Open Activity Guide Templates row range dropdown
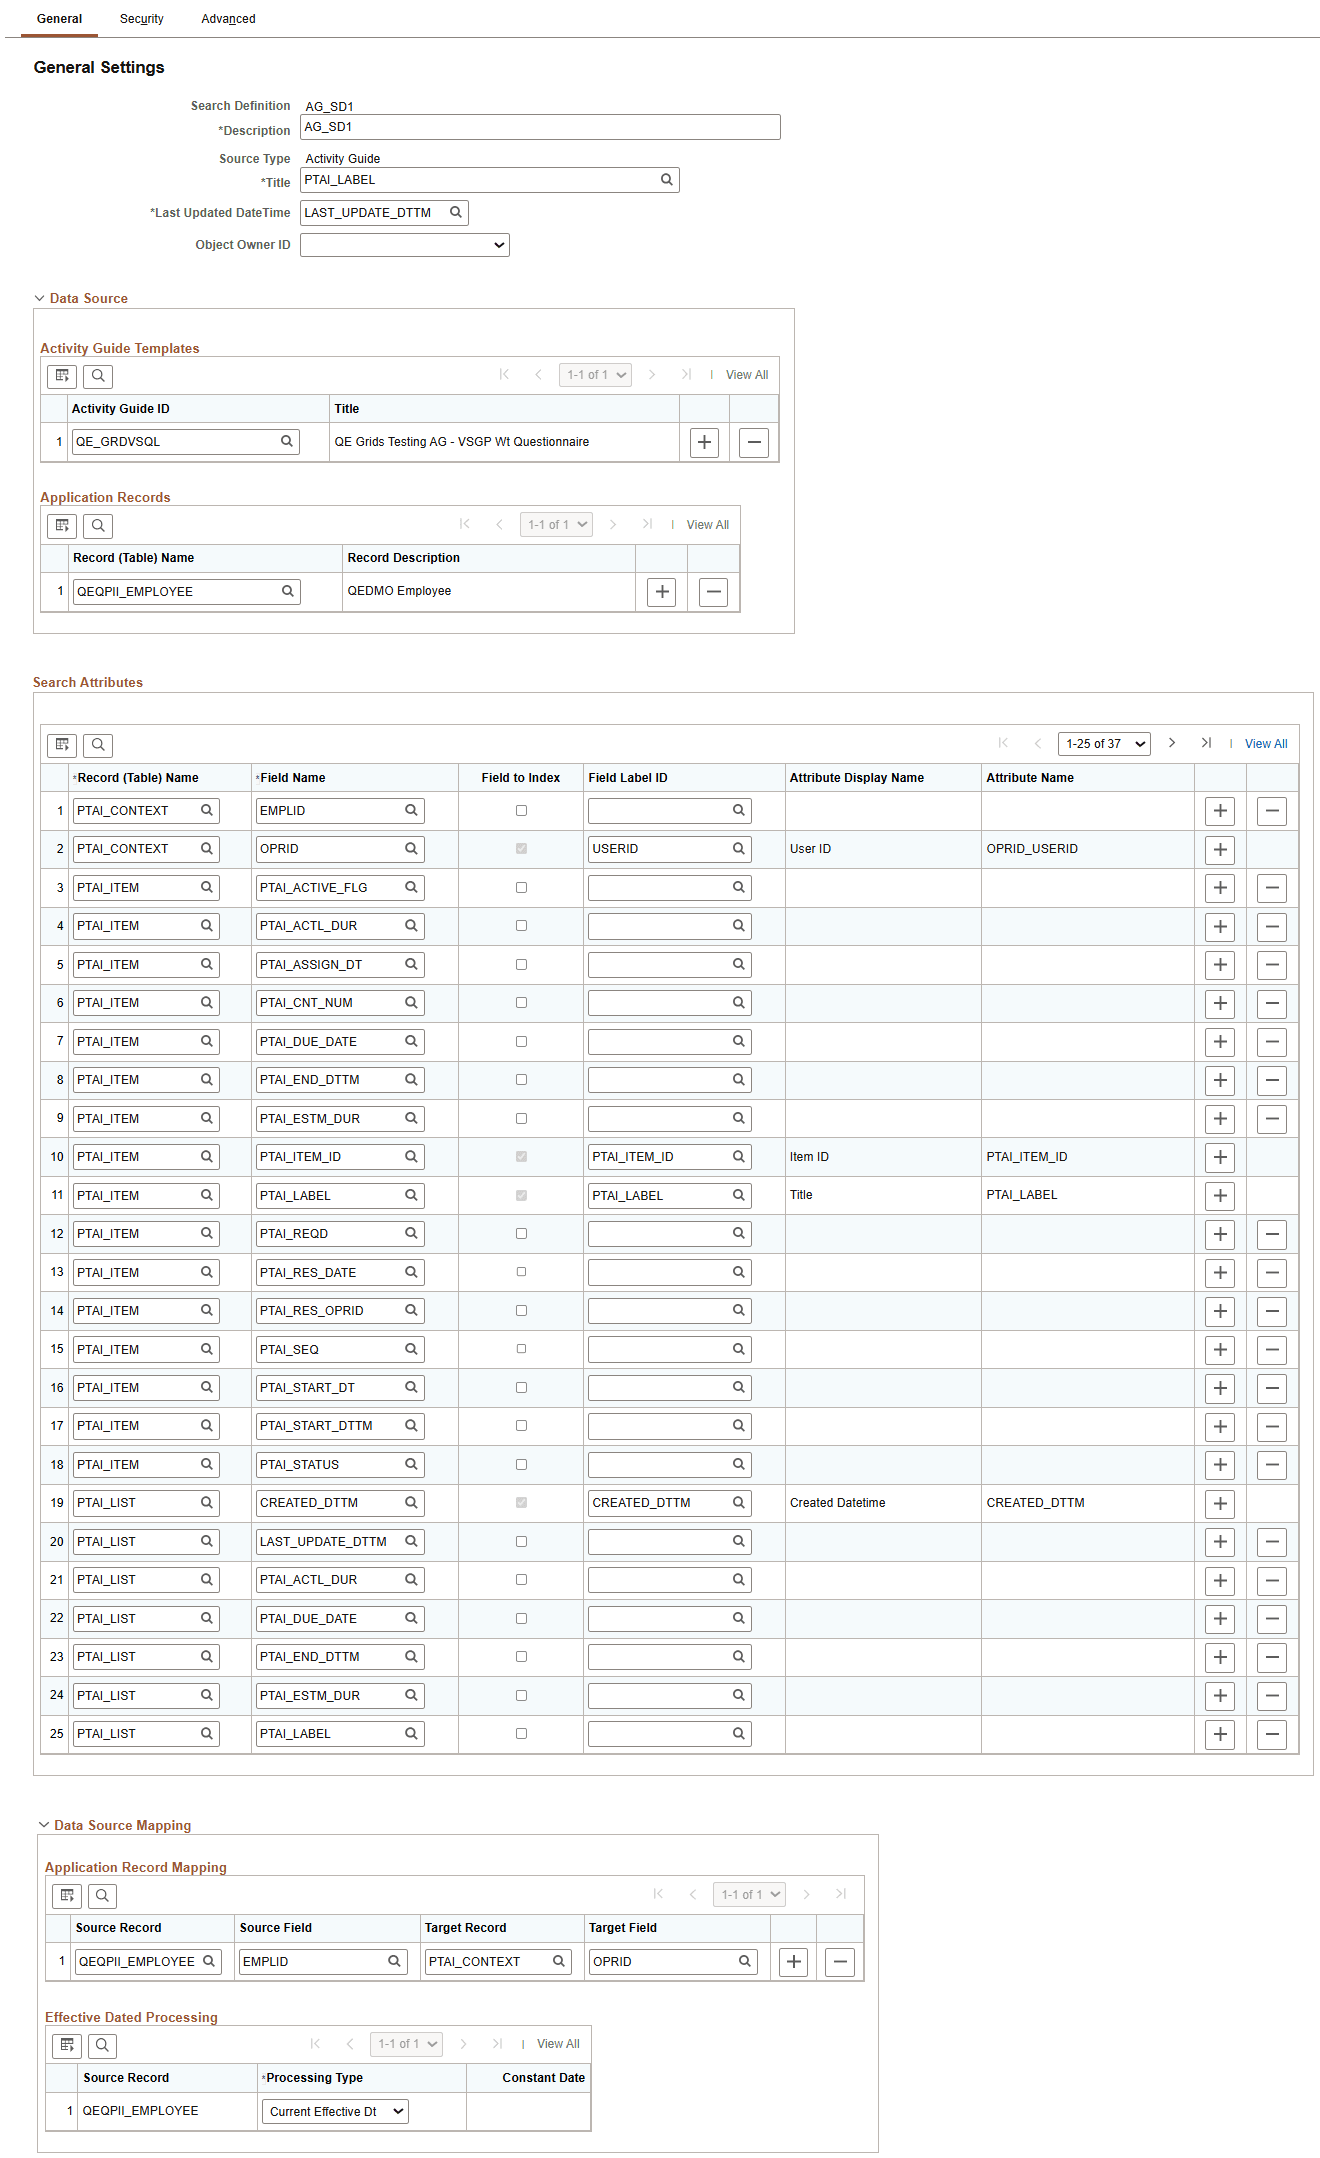 (x=595, y=375)
